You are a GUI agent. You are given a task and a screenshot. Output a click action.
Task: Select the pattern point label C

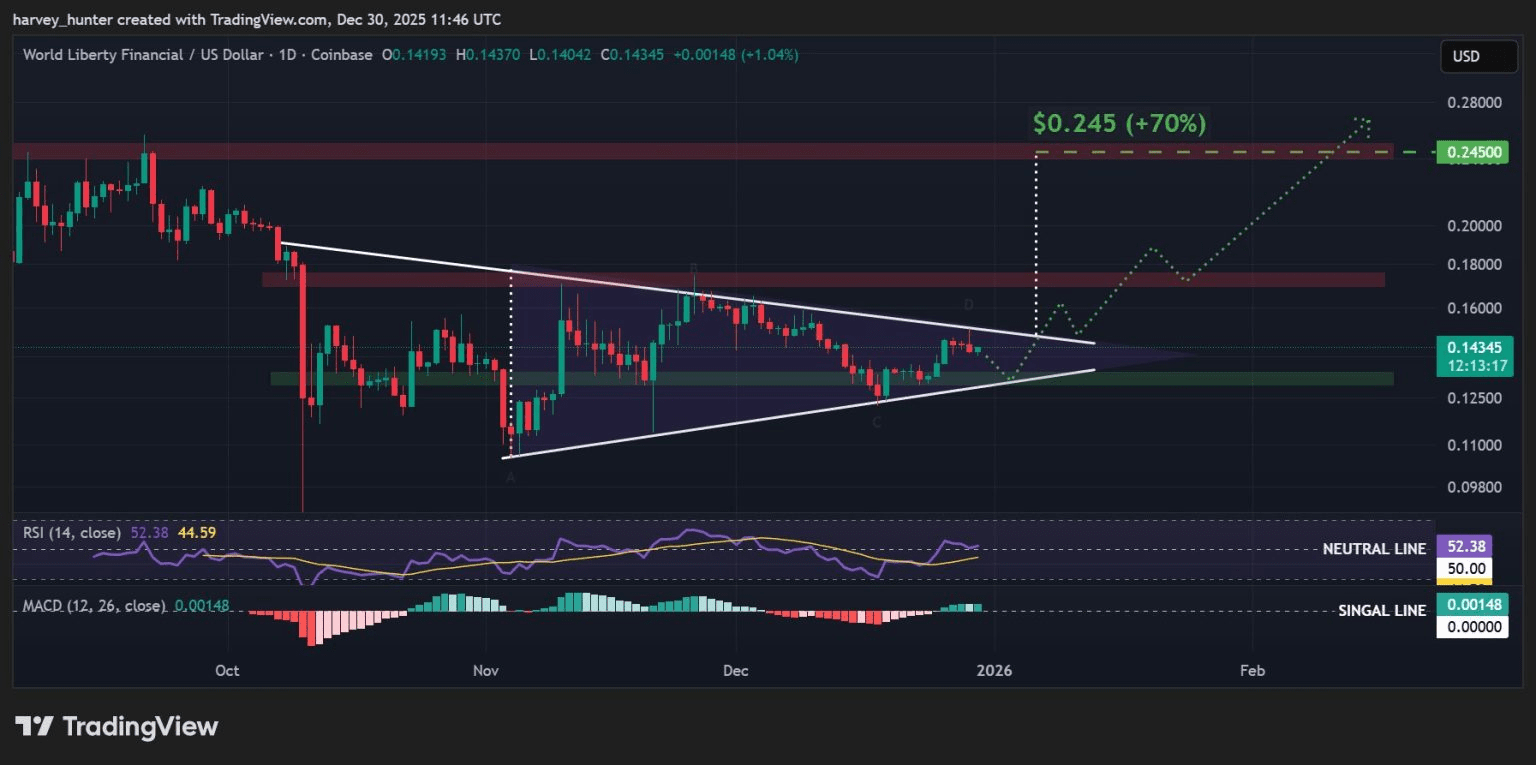877,423
